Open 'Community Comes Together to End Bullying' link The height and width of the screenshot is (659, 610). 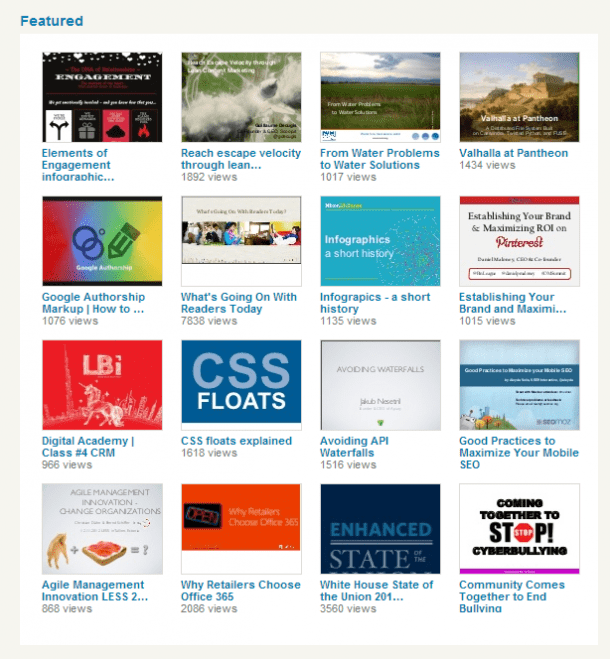coord(512,596)
